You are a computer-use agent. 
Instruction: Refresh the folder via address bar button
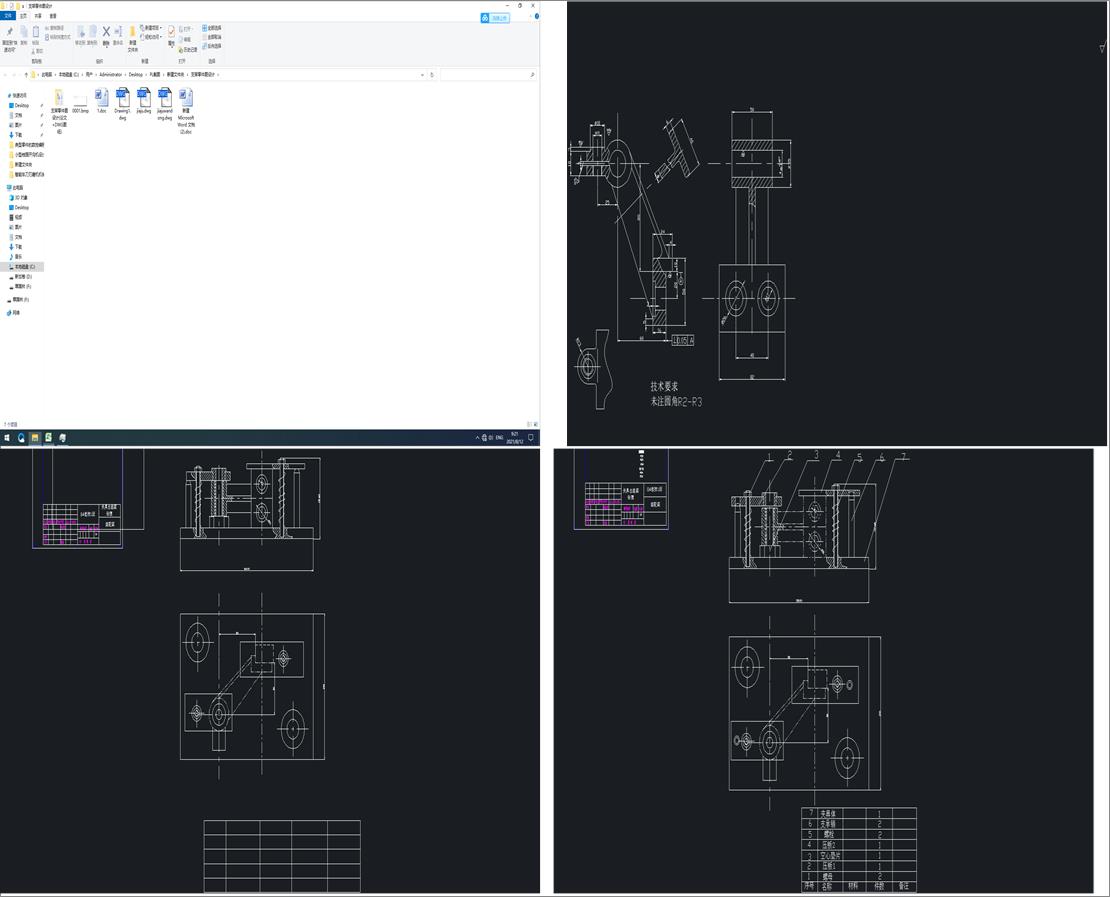tap(432, 74)
